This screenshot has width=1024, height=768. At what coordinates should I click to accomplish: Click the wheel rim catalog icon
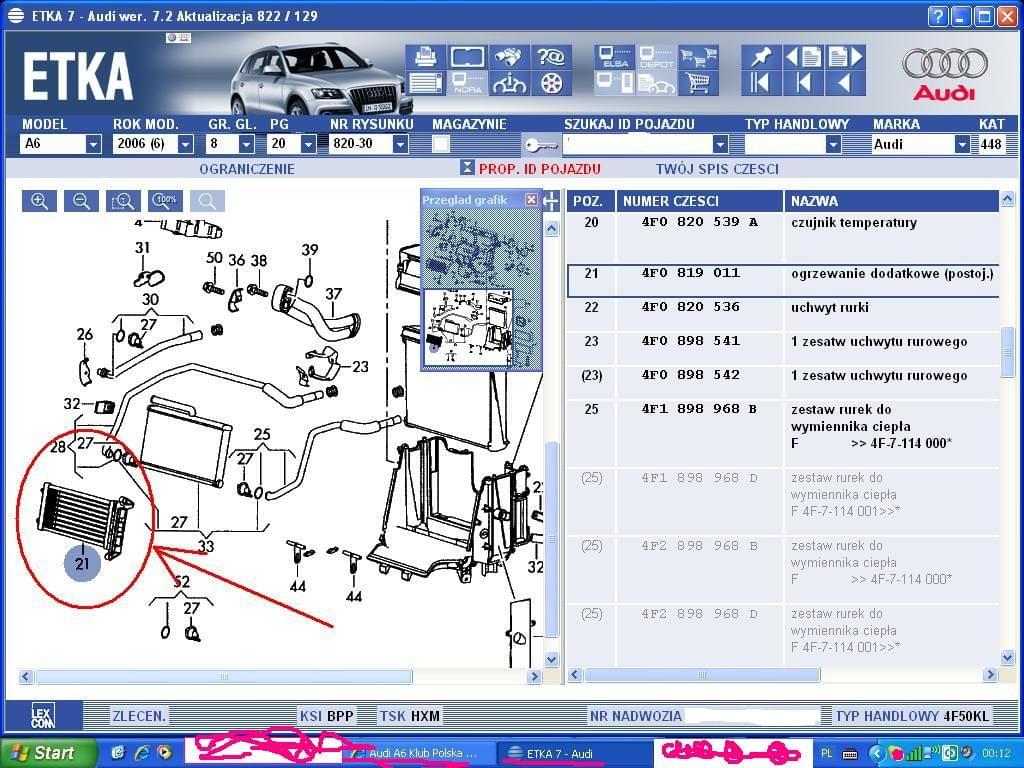(x=551, y=84)
